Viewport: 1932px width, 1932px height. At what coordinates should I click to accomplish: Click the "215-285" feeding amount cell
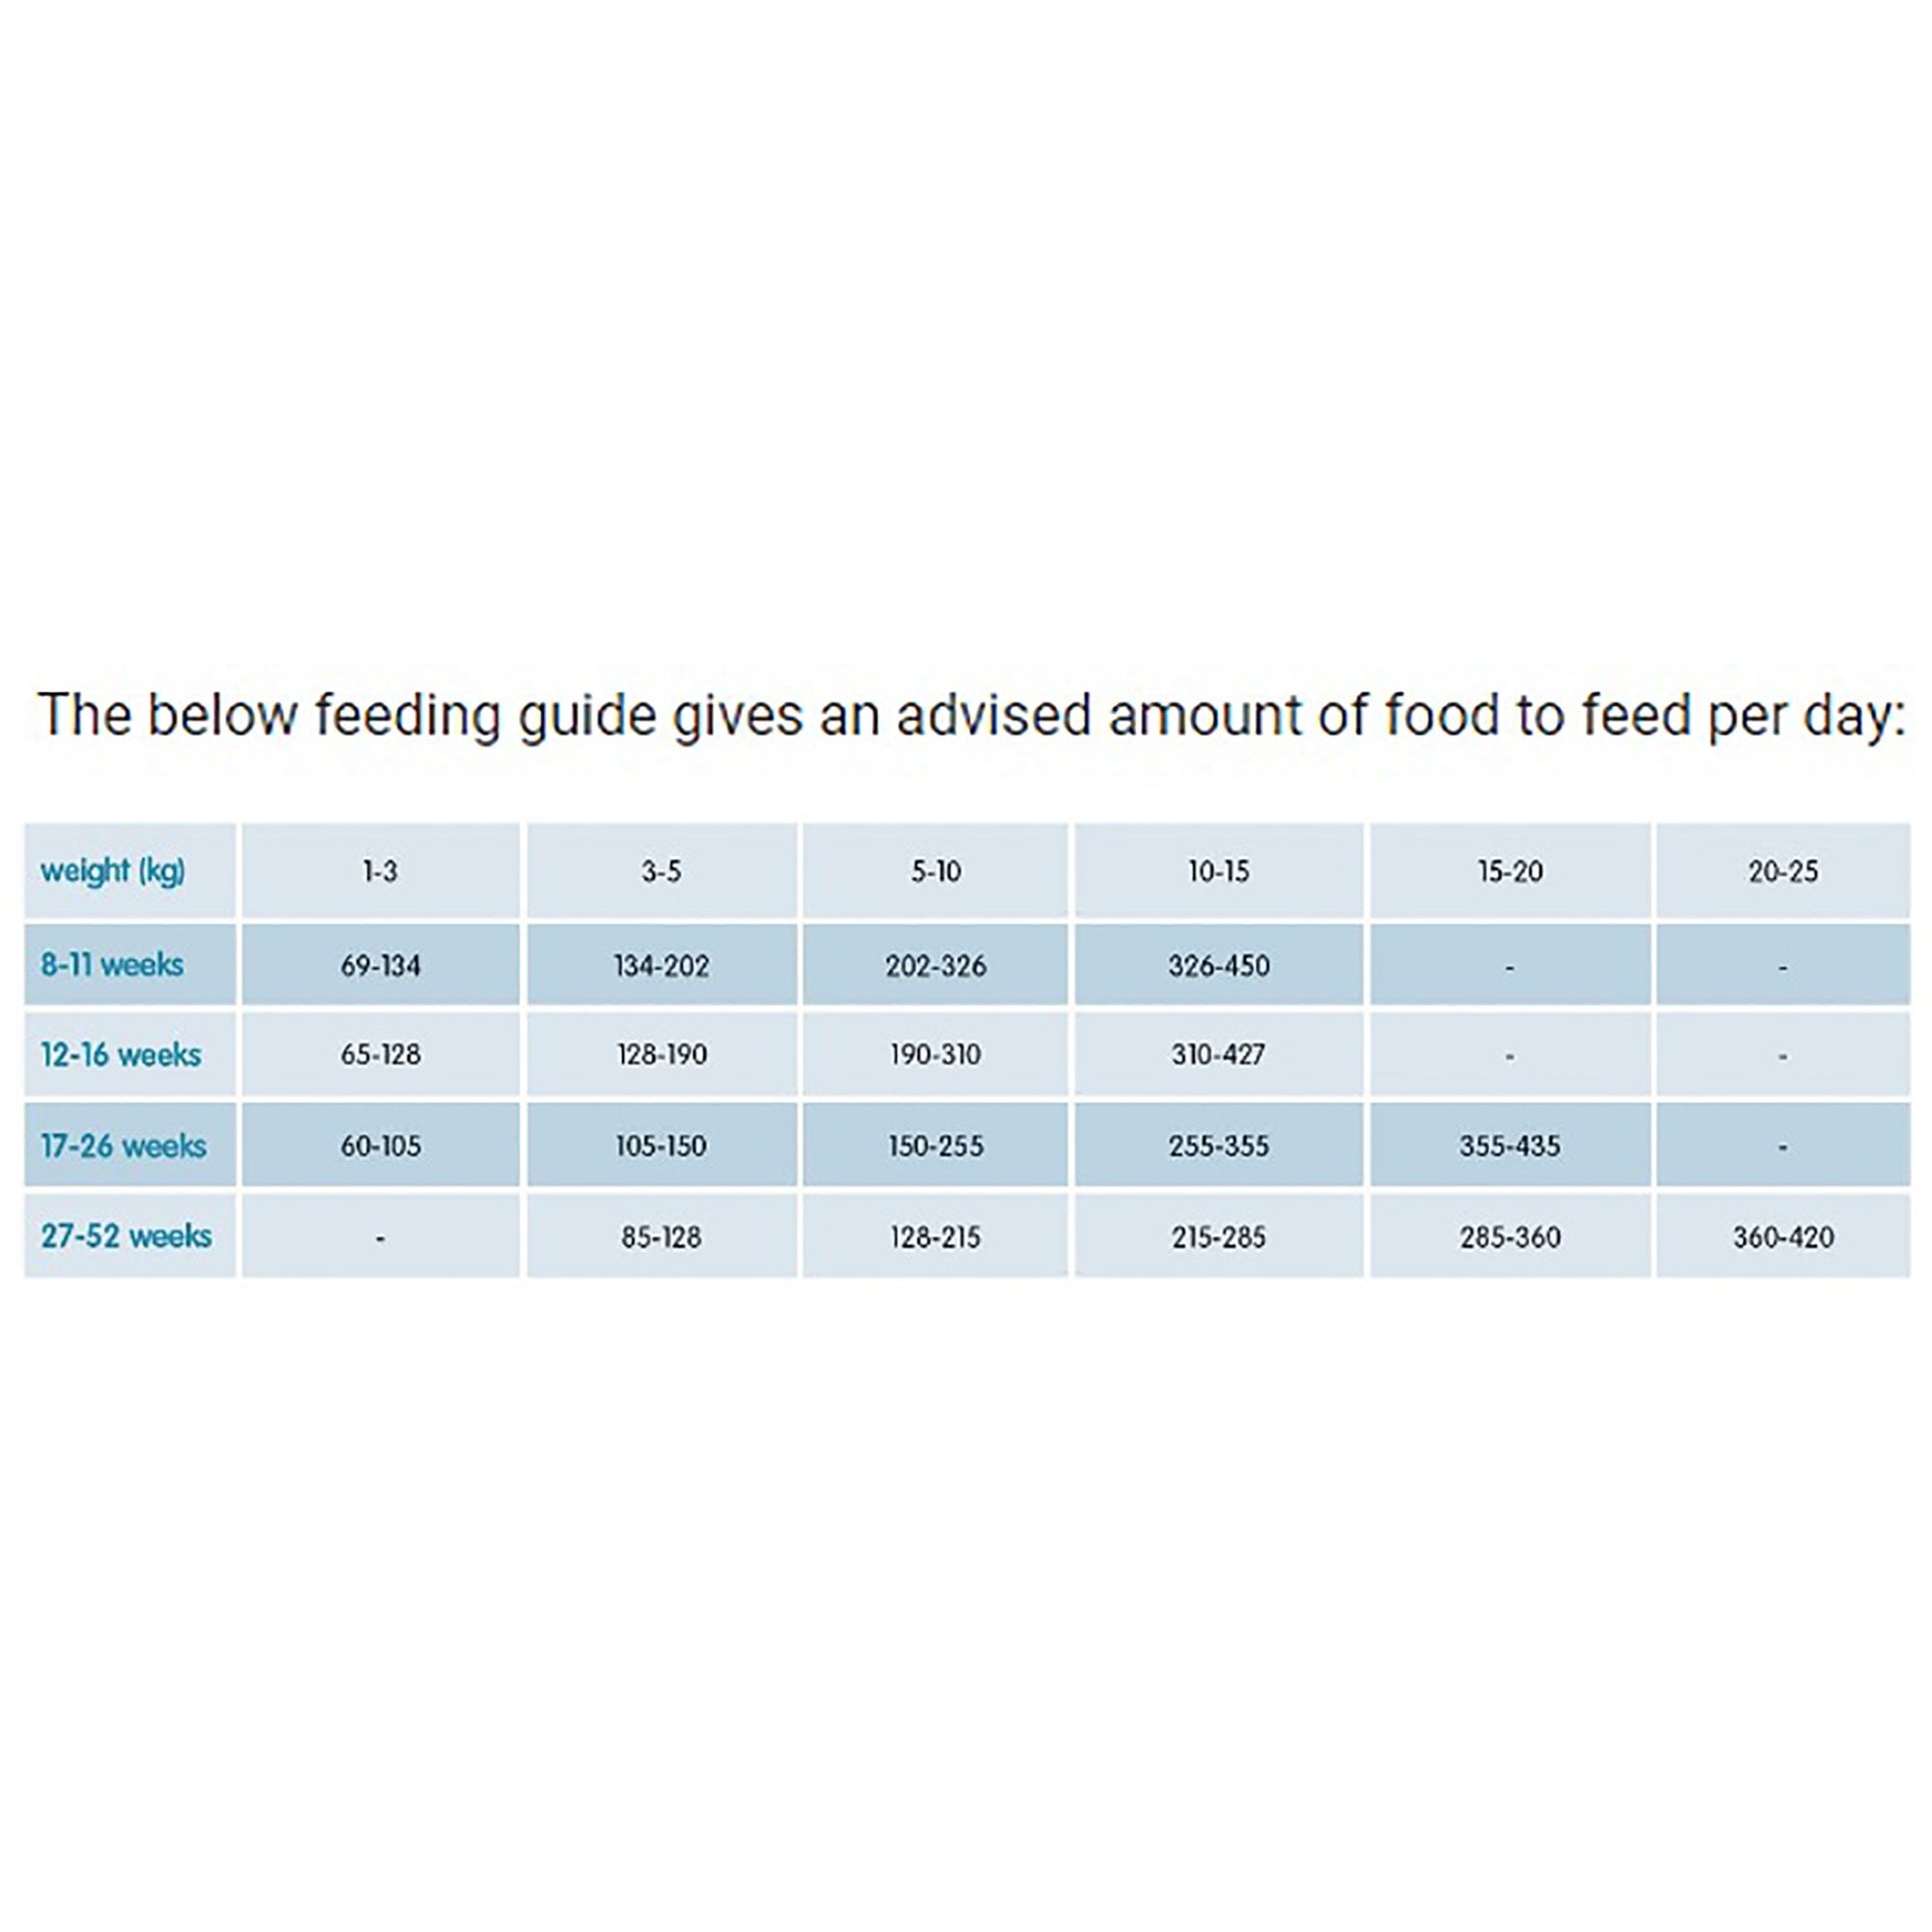click(1218, 1238)
